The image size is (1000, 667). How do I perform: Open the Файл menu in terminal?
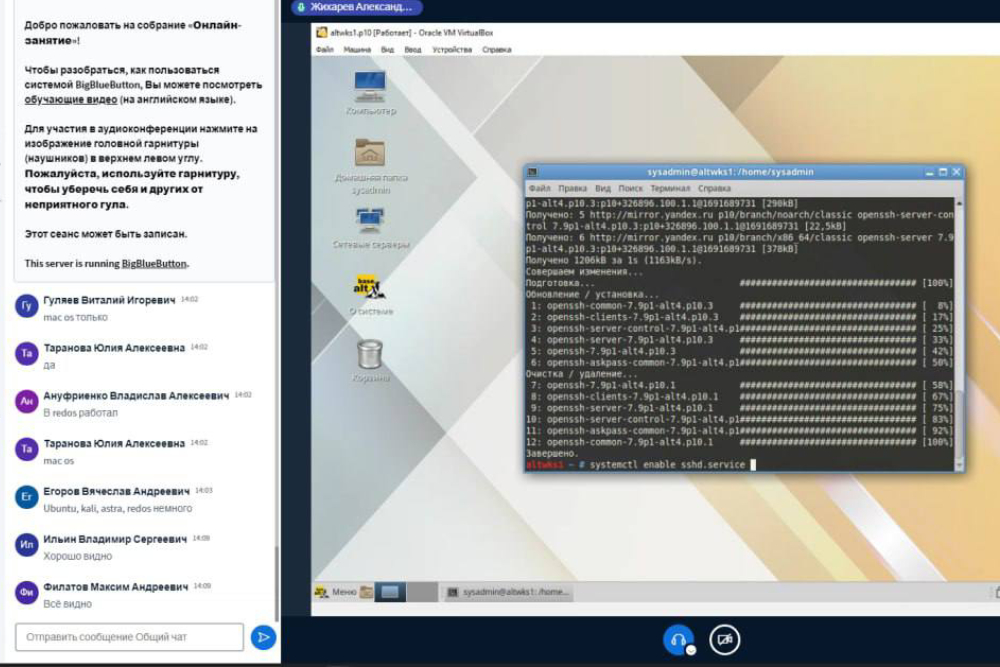click(539, 188)
